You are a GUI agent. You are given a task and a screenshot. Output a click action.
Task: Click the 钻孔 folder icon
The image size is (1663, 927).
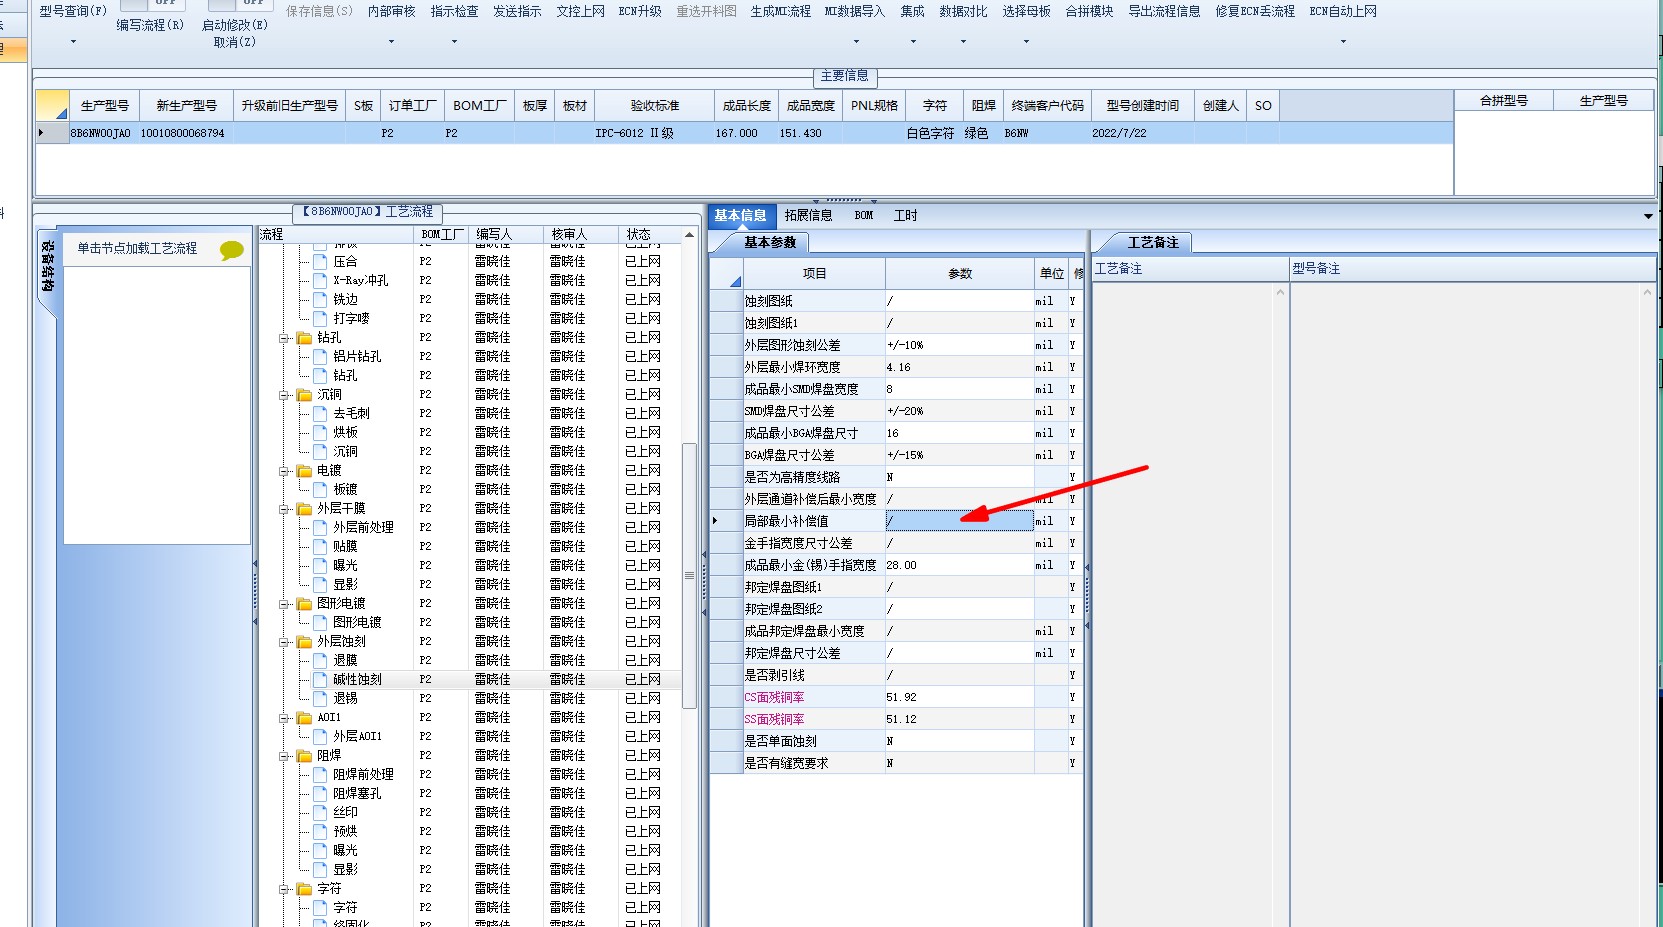tap(304, 338)
